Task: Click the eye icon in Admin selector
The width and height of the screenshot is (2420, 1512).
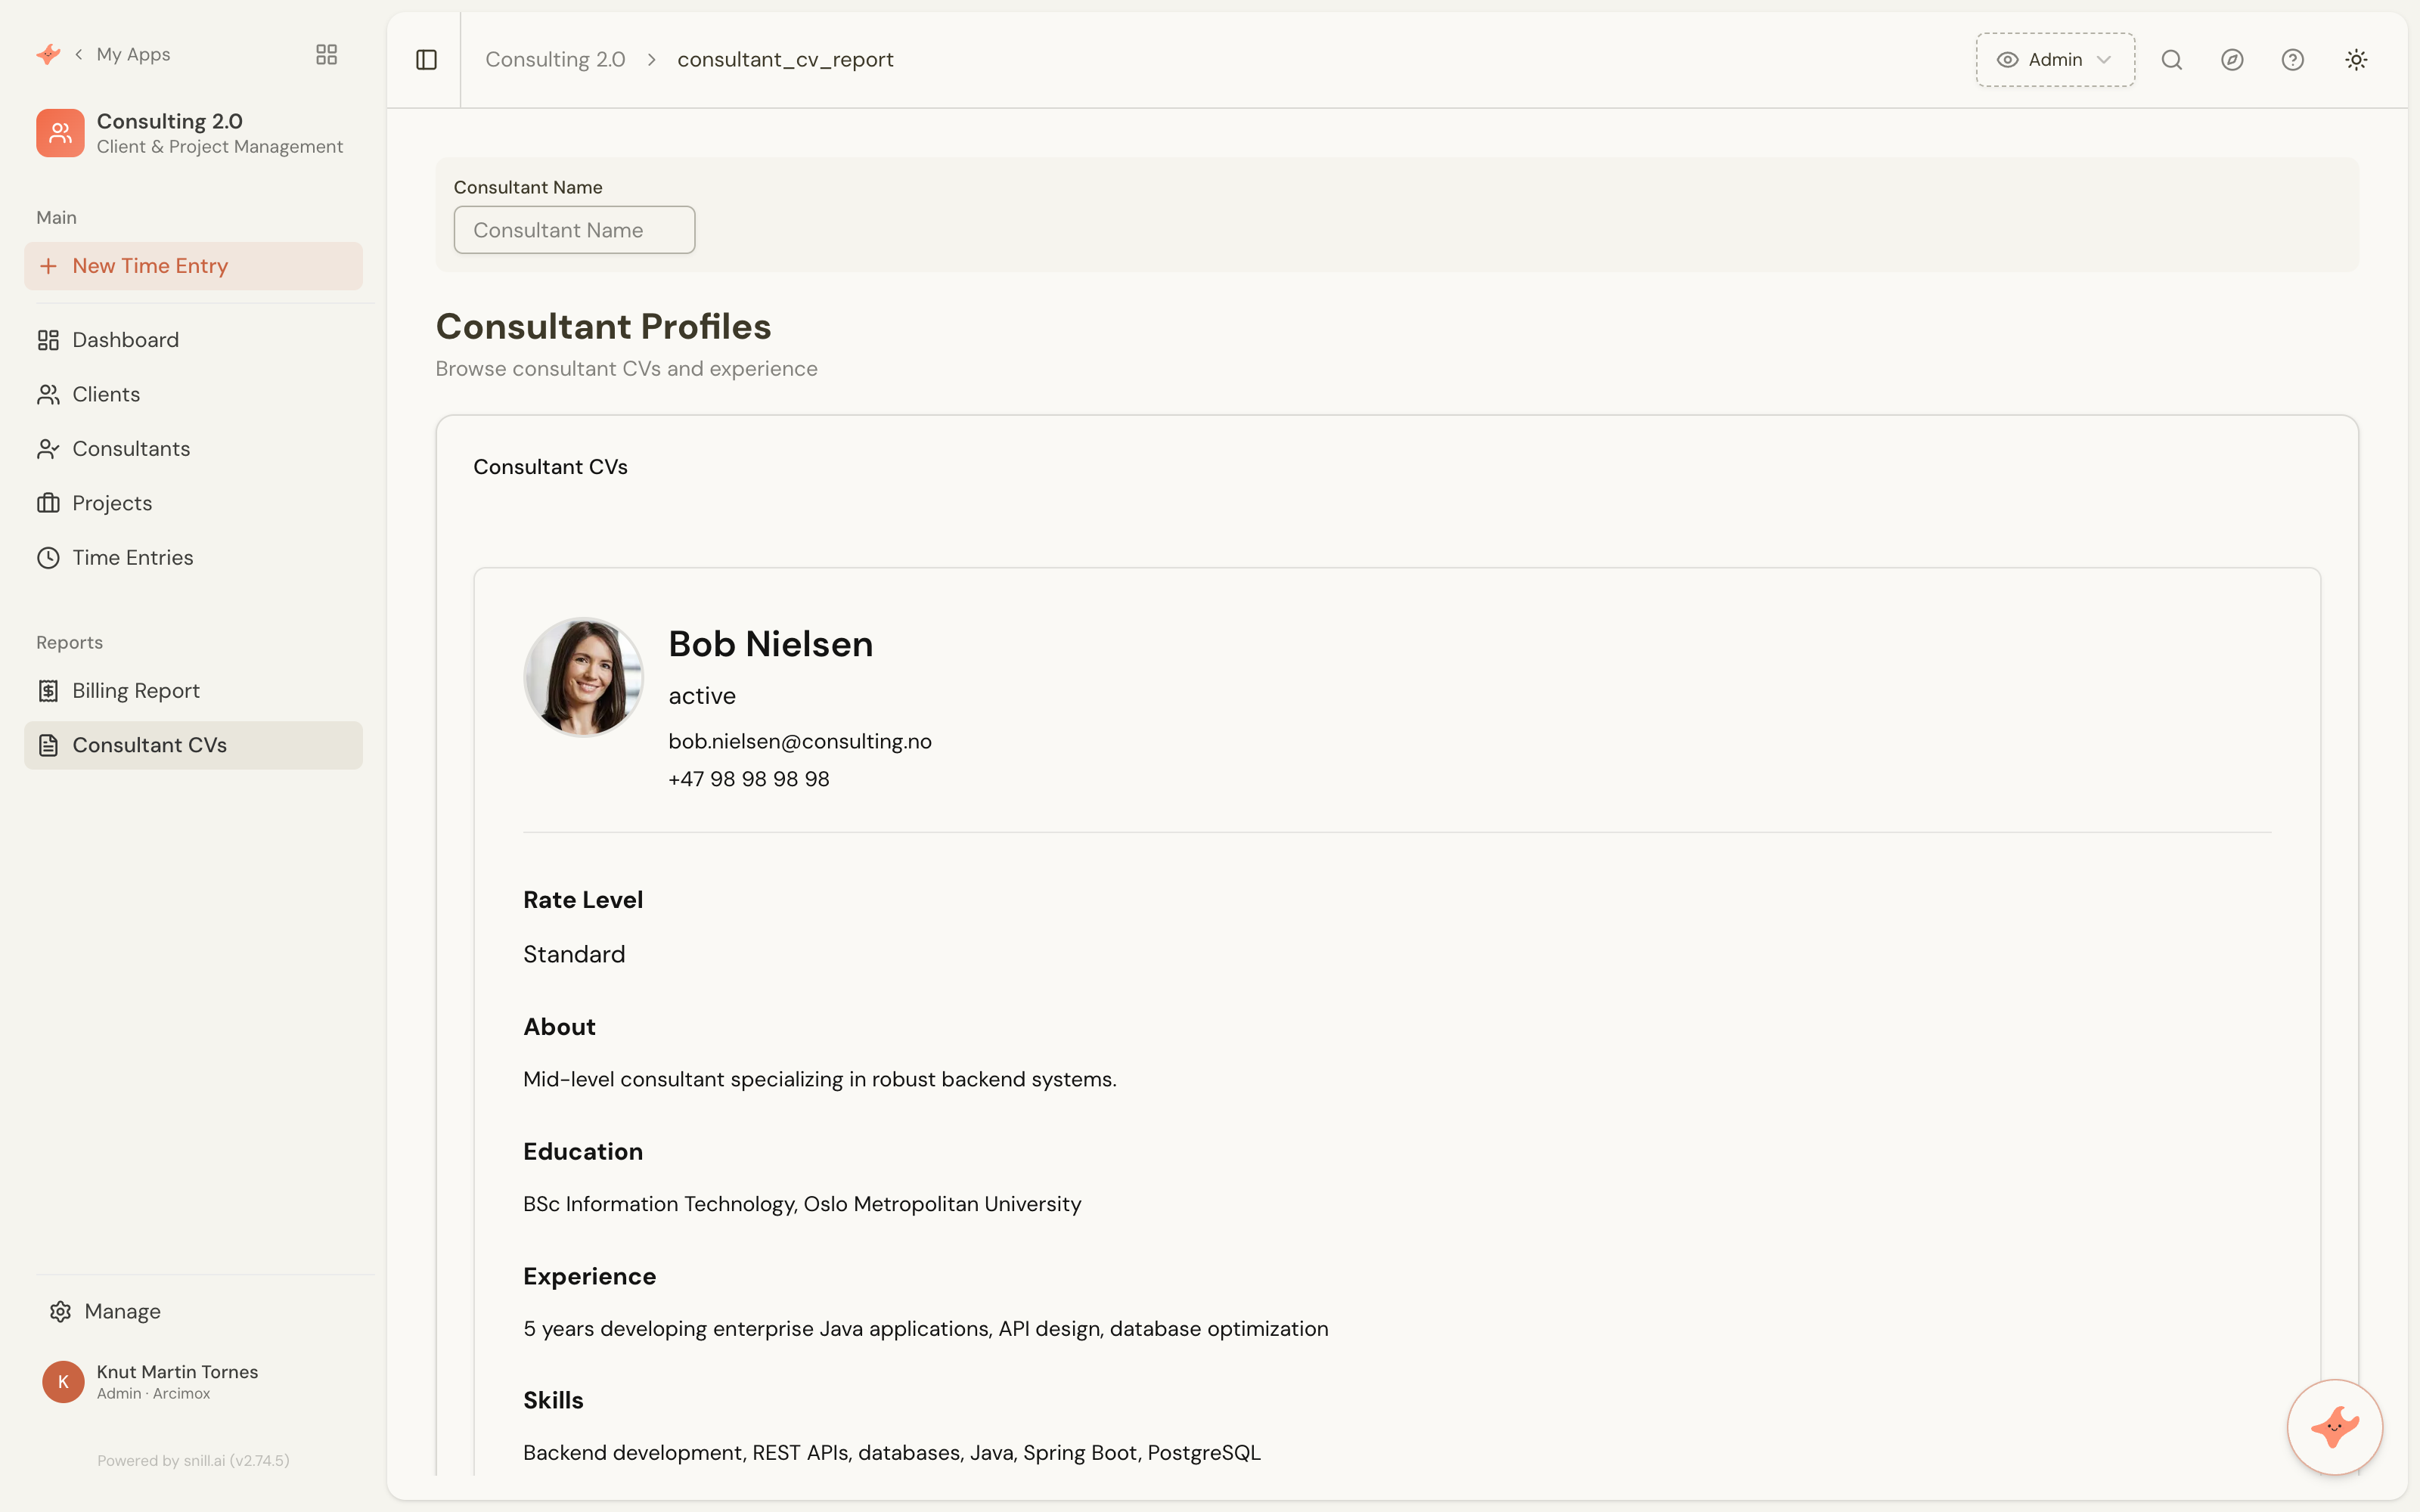Action: [2007, 60]
